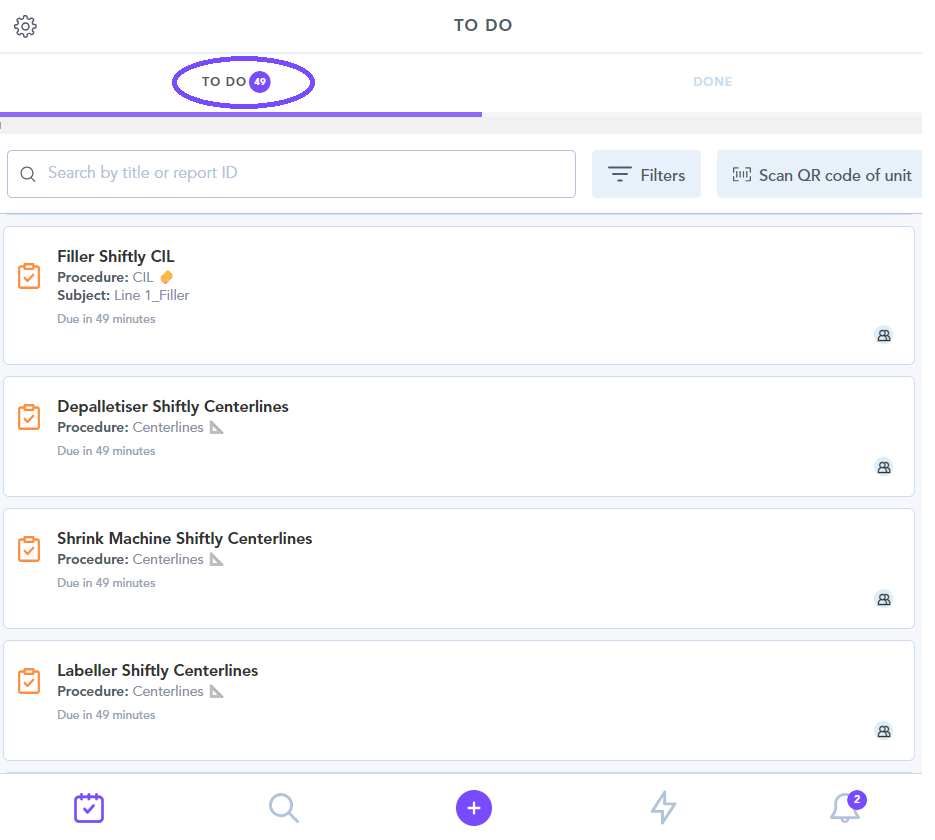Click clipboard icon of Filler Shiftly CIL

30,276
